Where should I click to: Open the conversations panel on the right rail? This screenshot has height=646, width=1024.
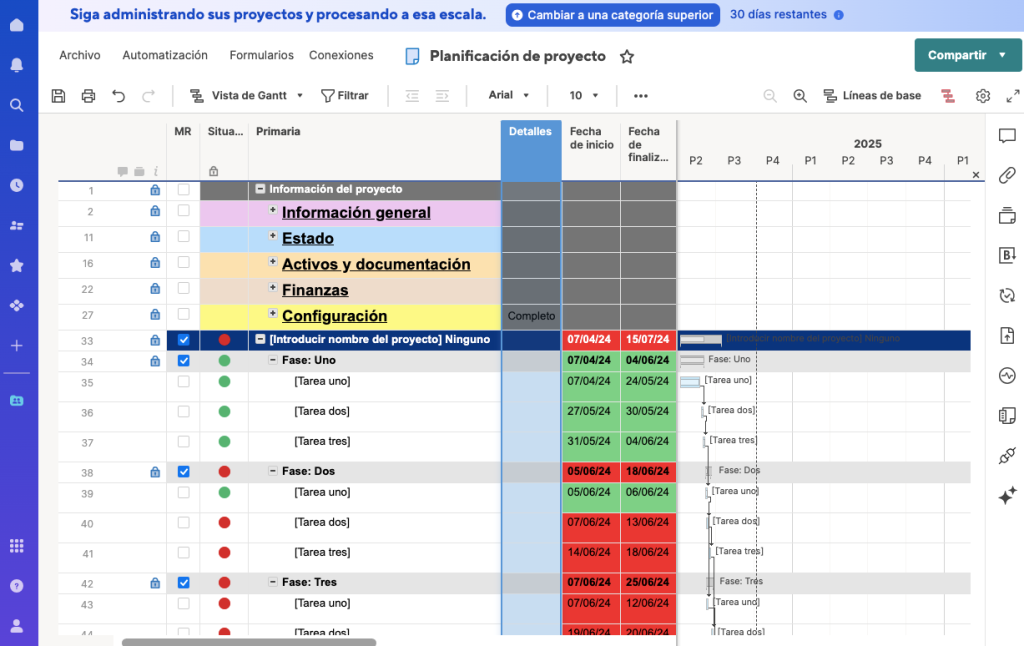(x=1007, y=136)
